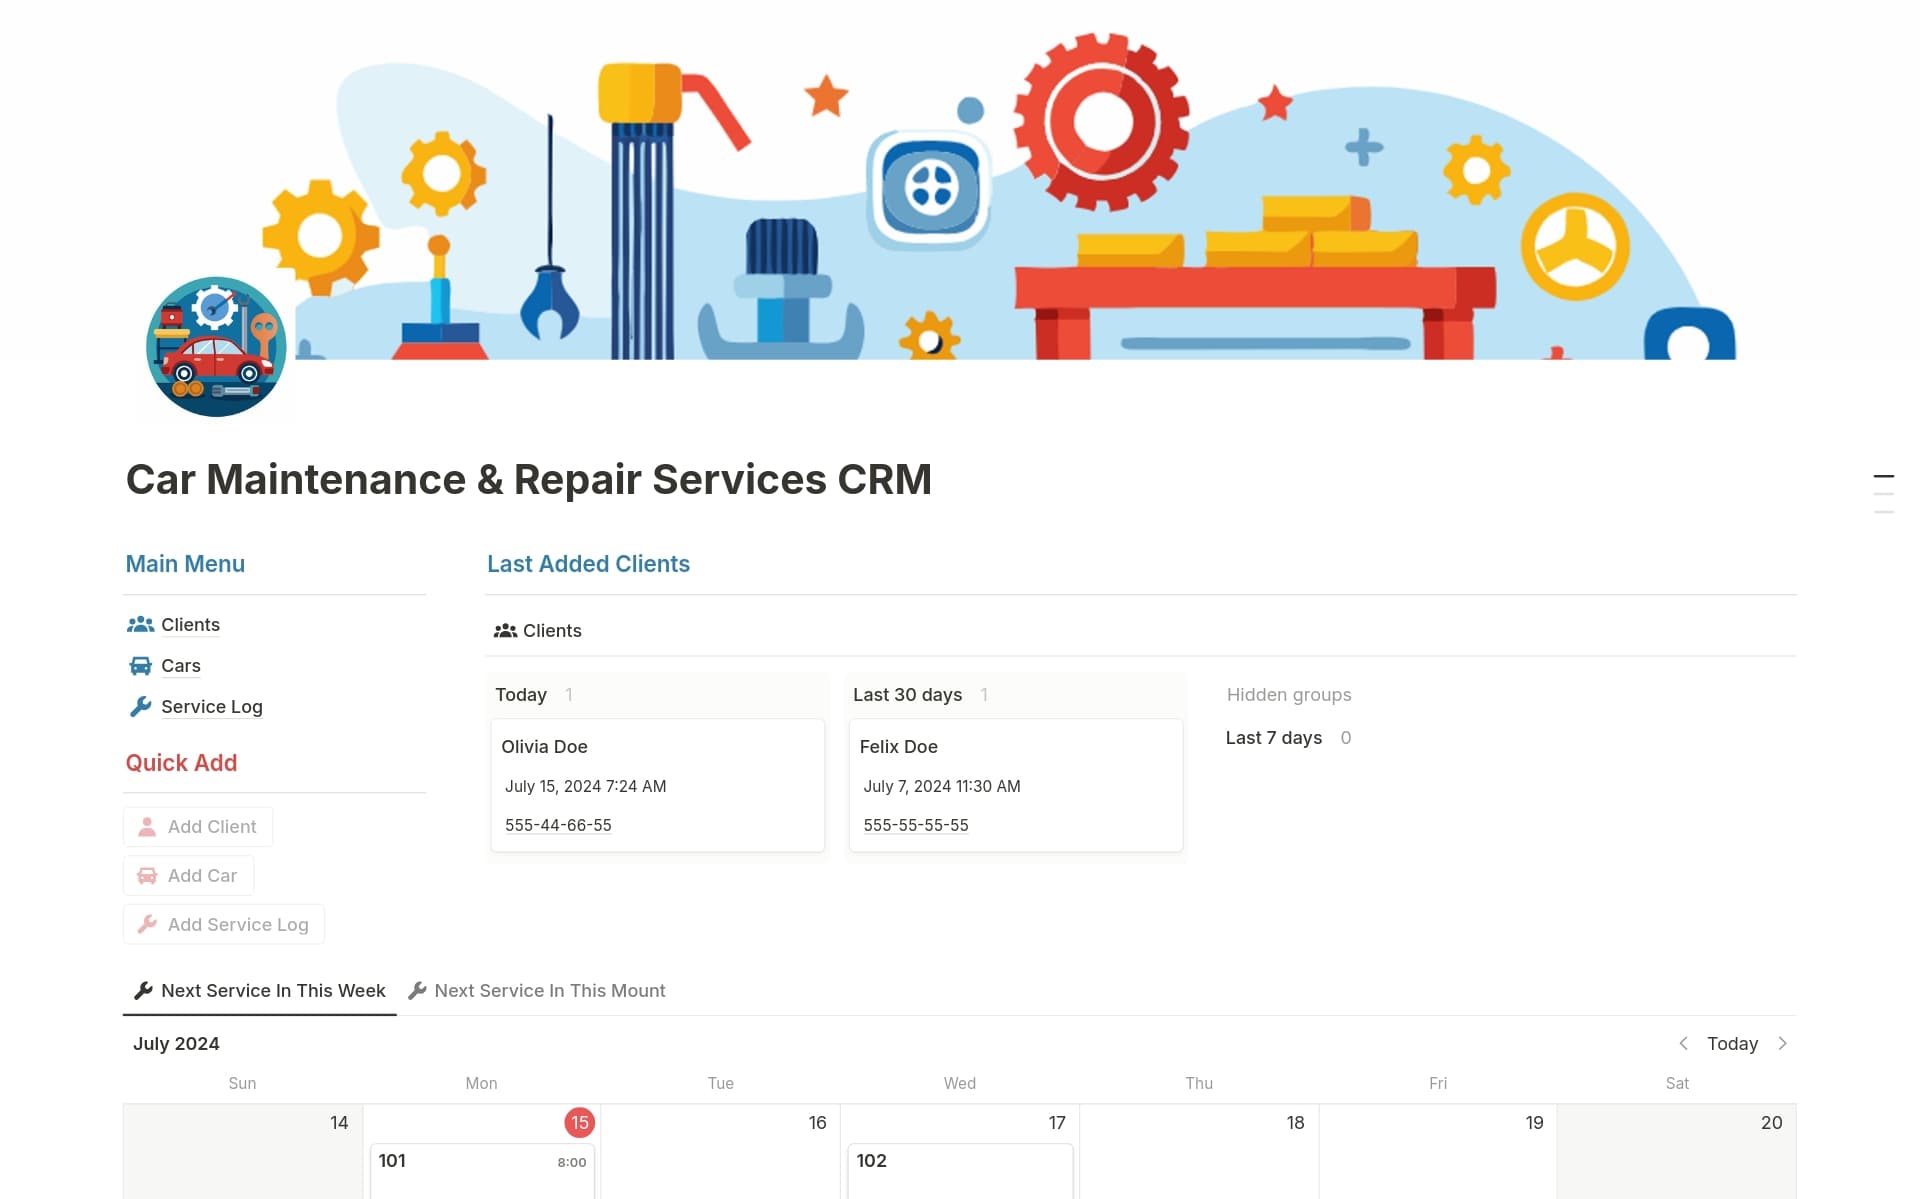Click the Today button in the calendar header
This screenshot has height=1199, width=1920.
point(1732,1043)
